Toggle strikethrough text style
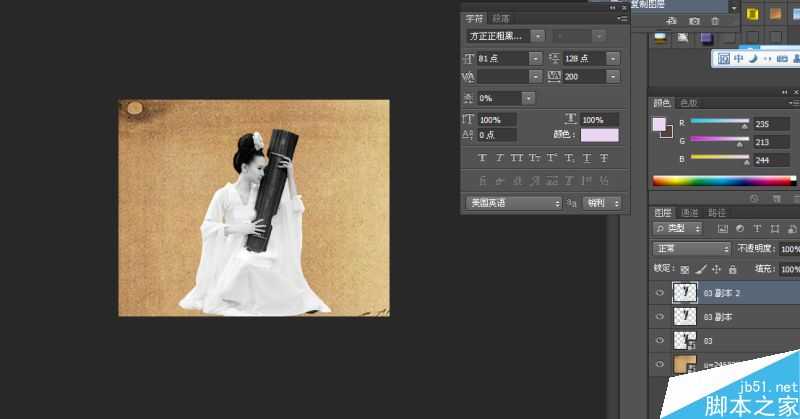Image resolution: width=800 pixels, height=419 pixels. 606,158
